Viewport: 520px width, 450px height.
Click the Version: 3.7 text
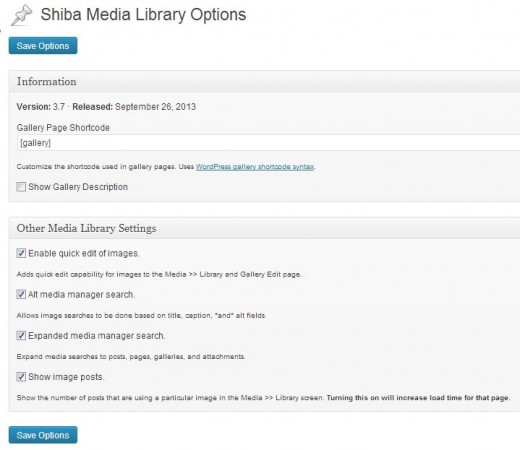(41, 107)
